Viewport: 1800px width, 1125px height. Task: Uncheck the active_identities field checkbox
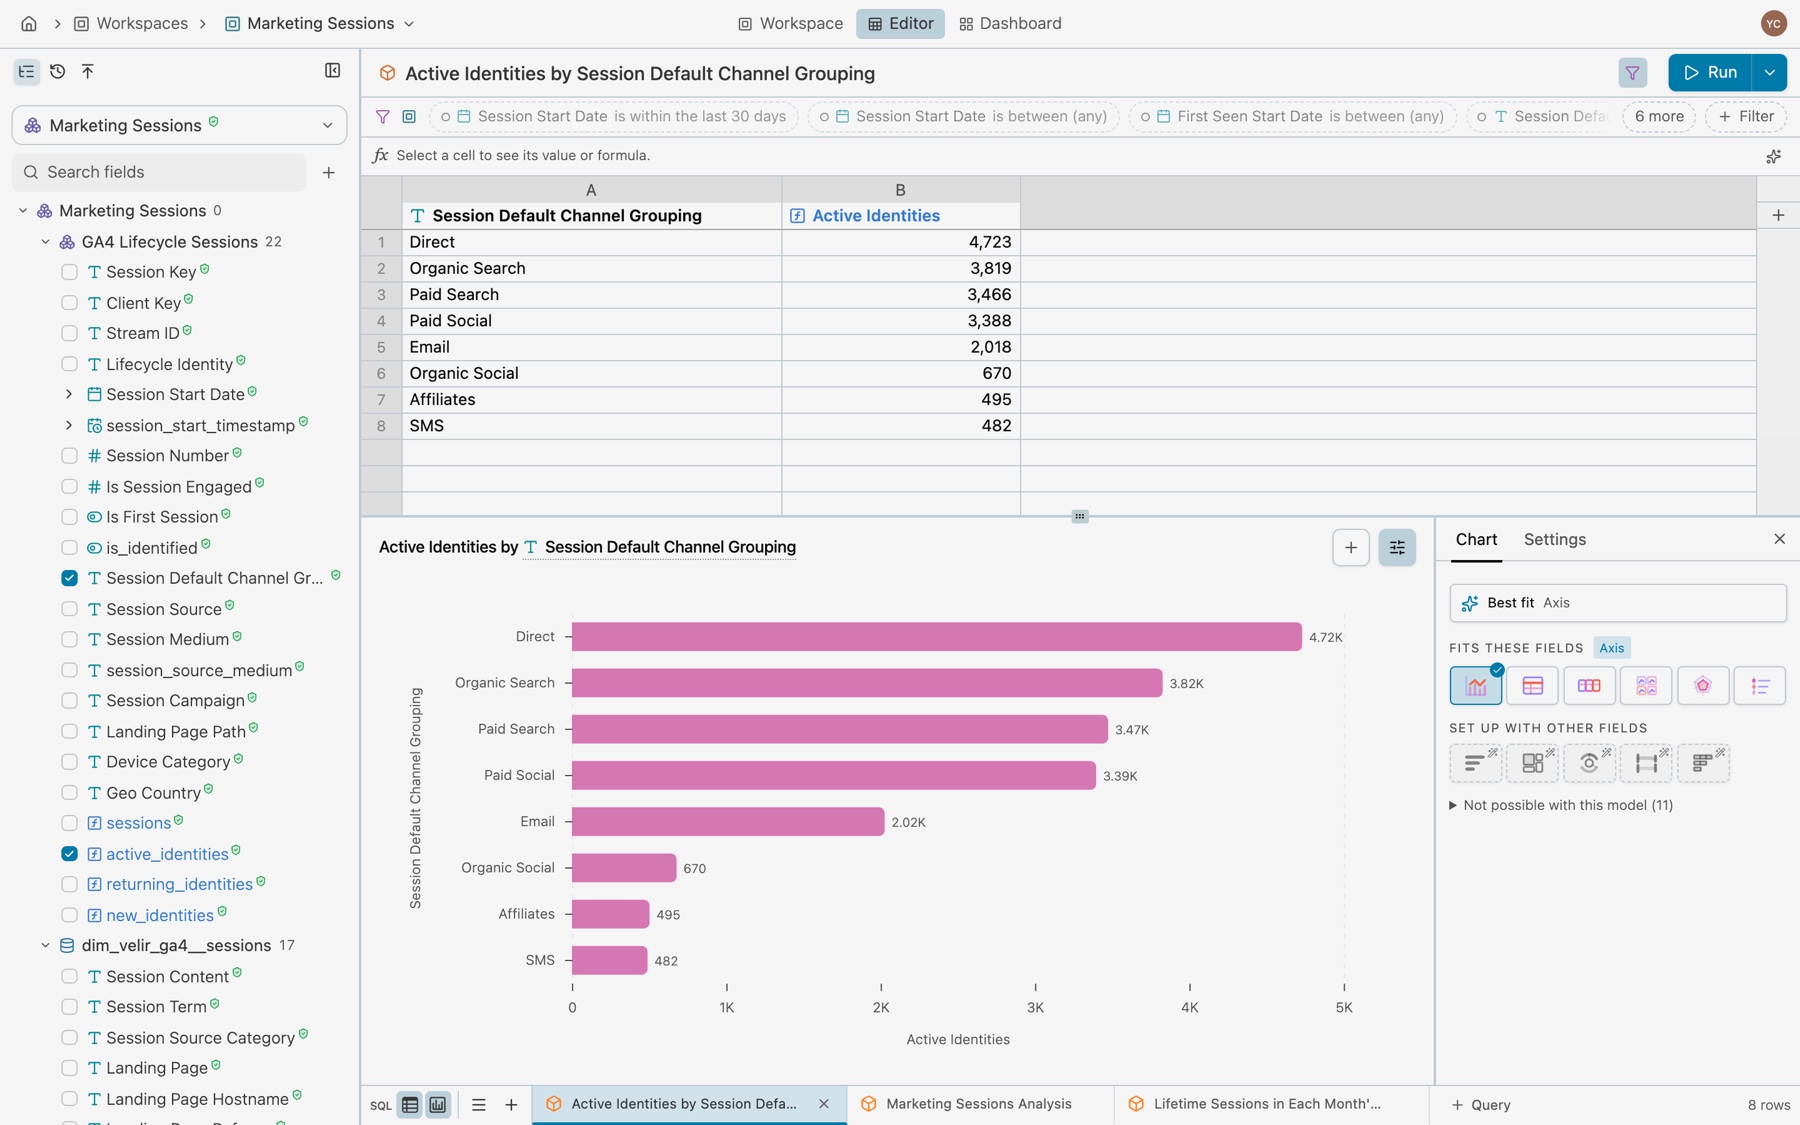point(69,854)
